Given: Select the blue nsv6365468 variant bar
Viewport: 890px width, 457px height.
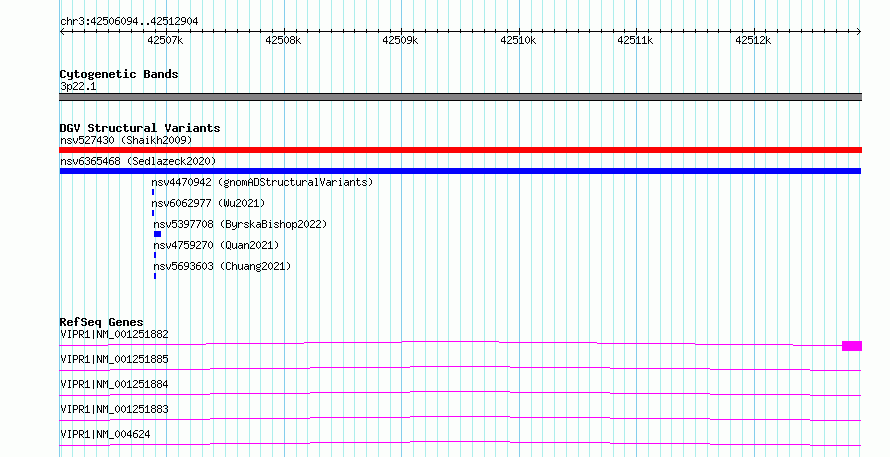Looking at the screenshot, I should coord(460,171).
